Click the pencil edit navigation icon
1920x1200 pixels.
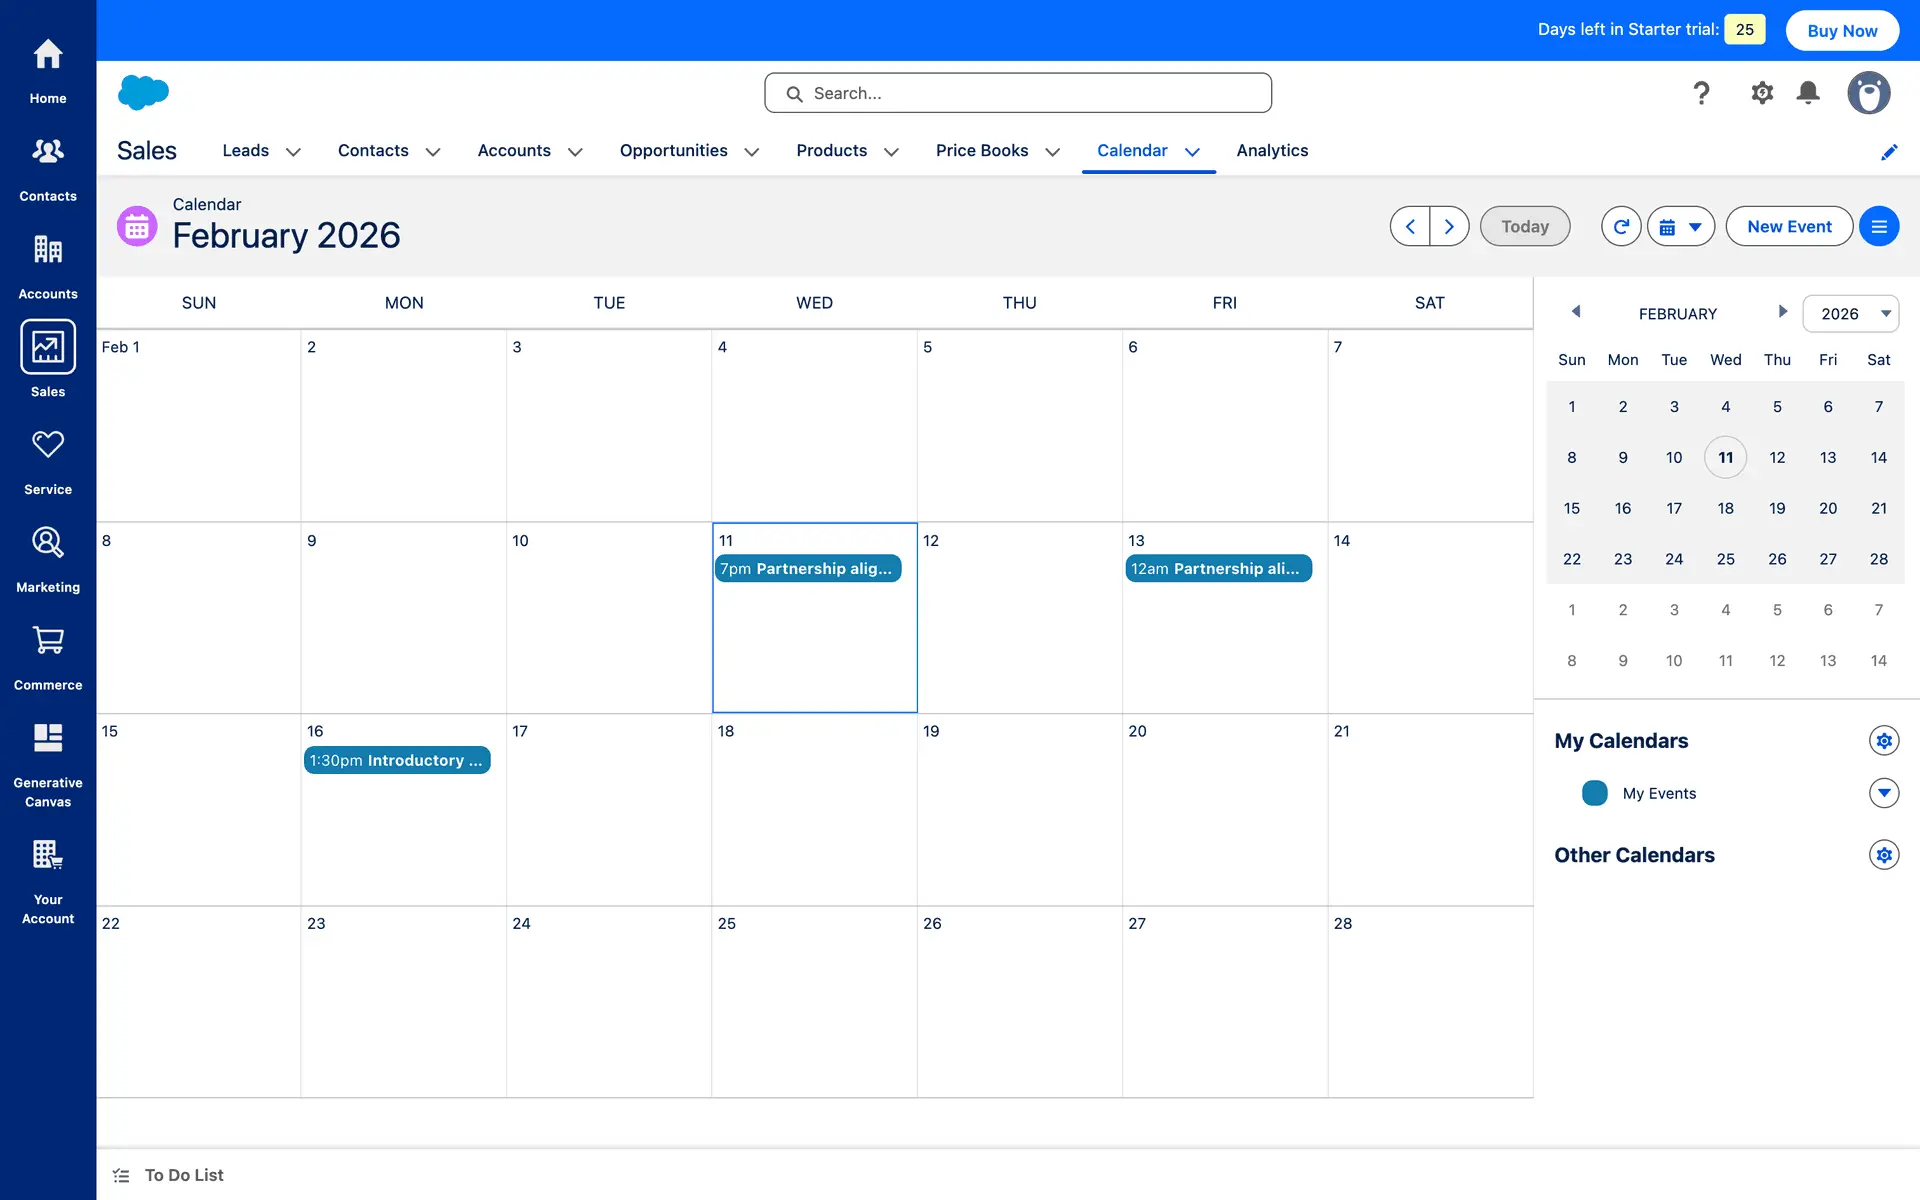click(1889, 152)
